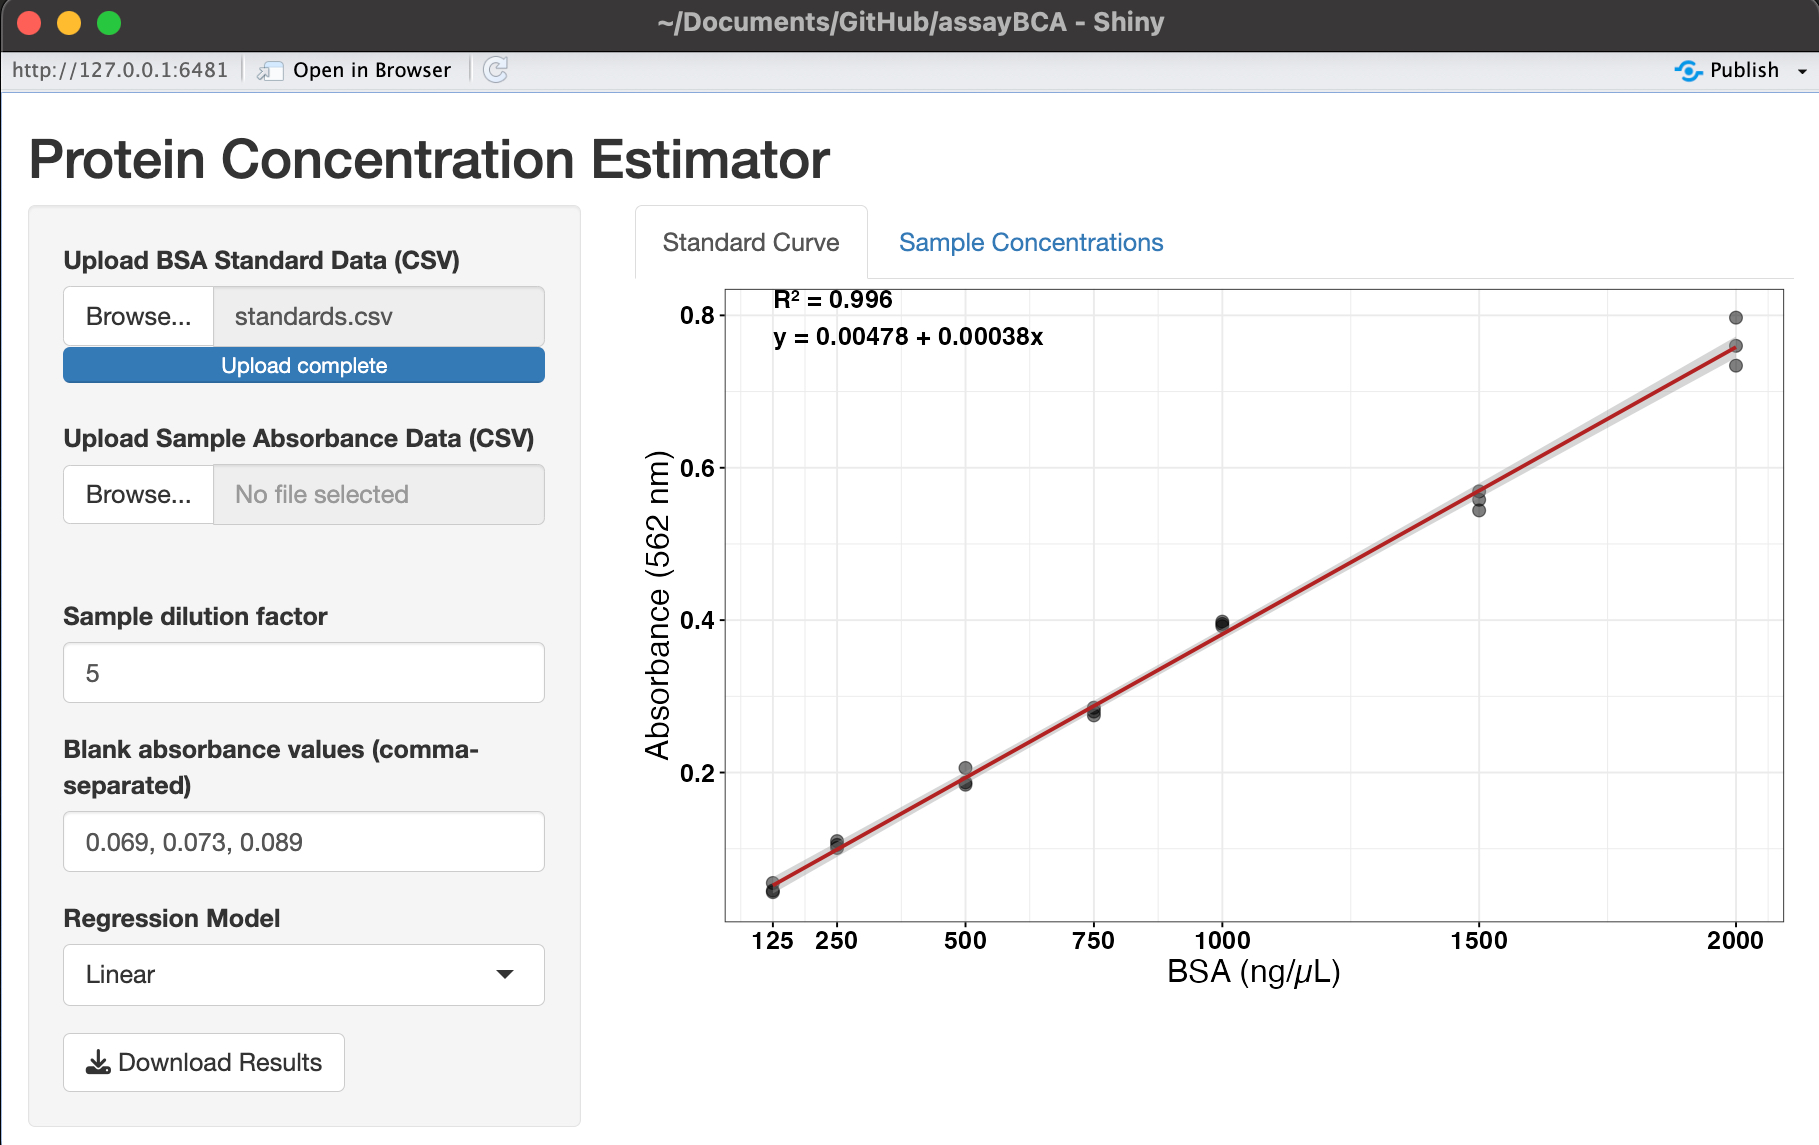Click the No file selected field
Viewport: 1819px width, 1145px height.
coord(378,495)
